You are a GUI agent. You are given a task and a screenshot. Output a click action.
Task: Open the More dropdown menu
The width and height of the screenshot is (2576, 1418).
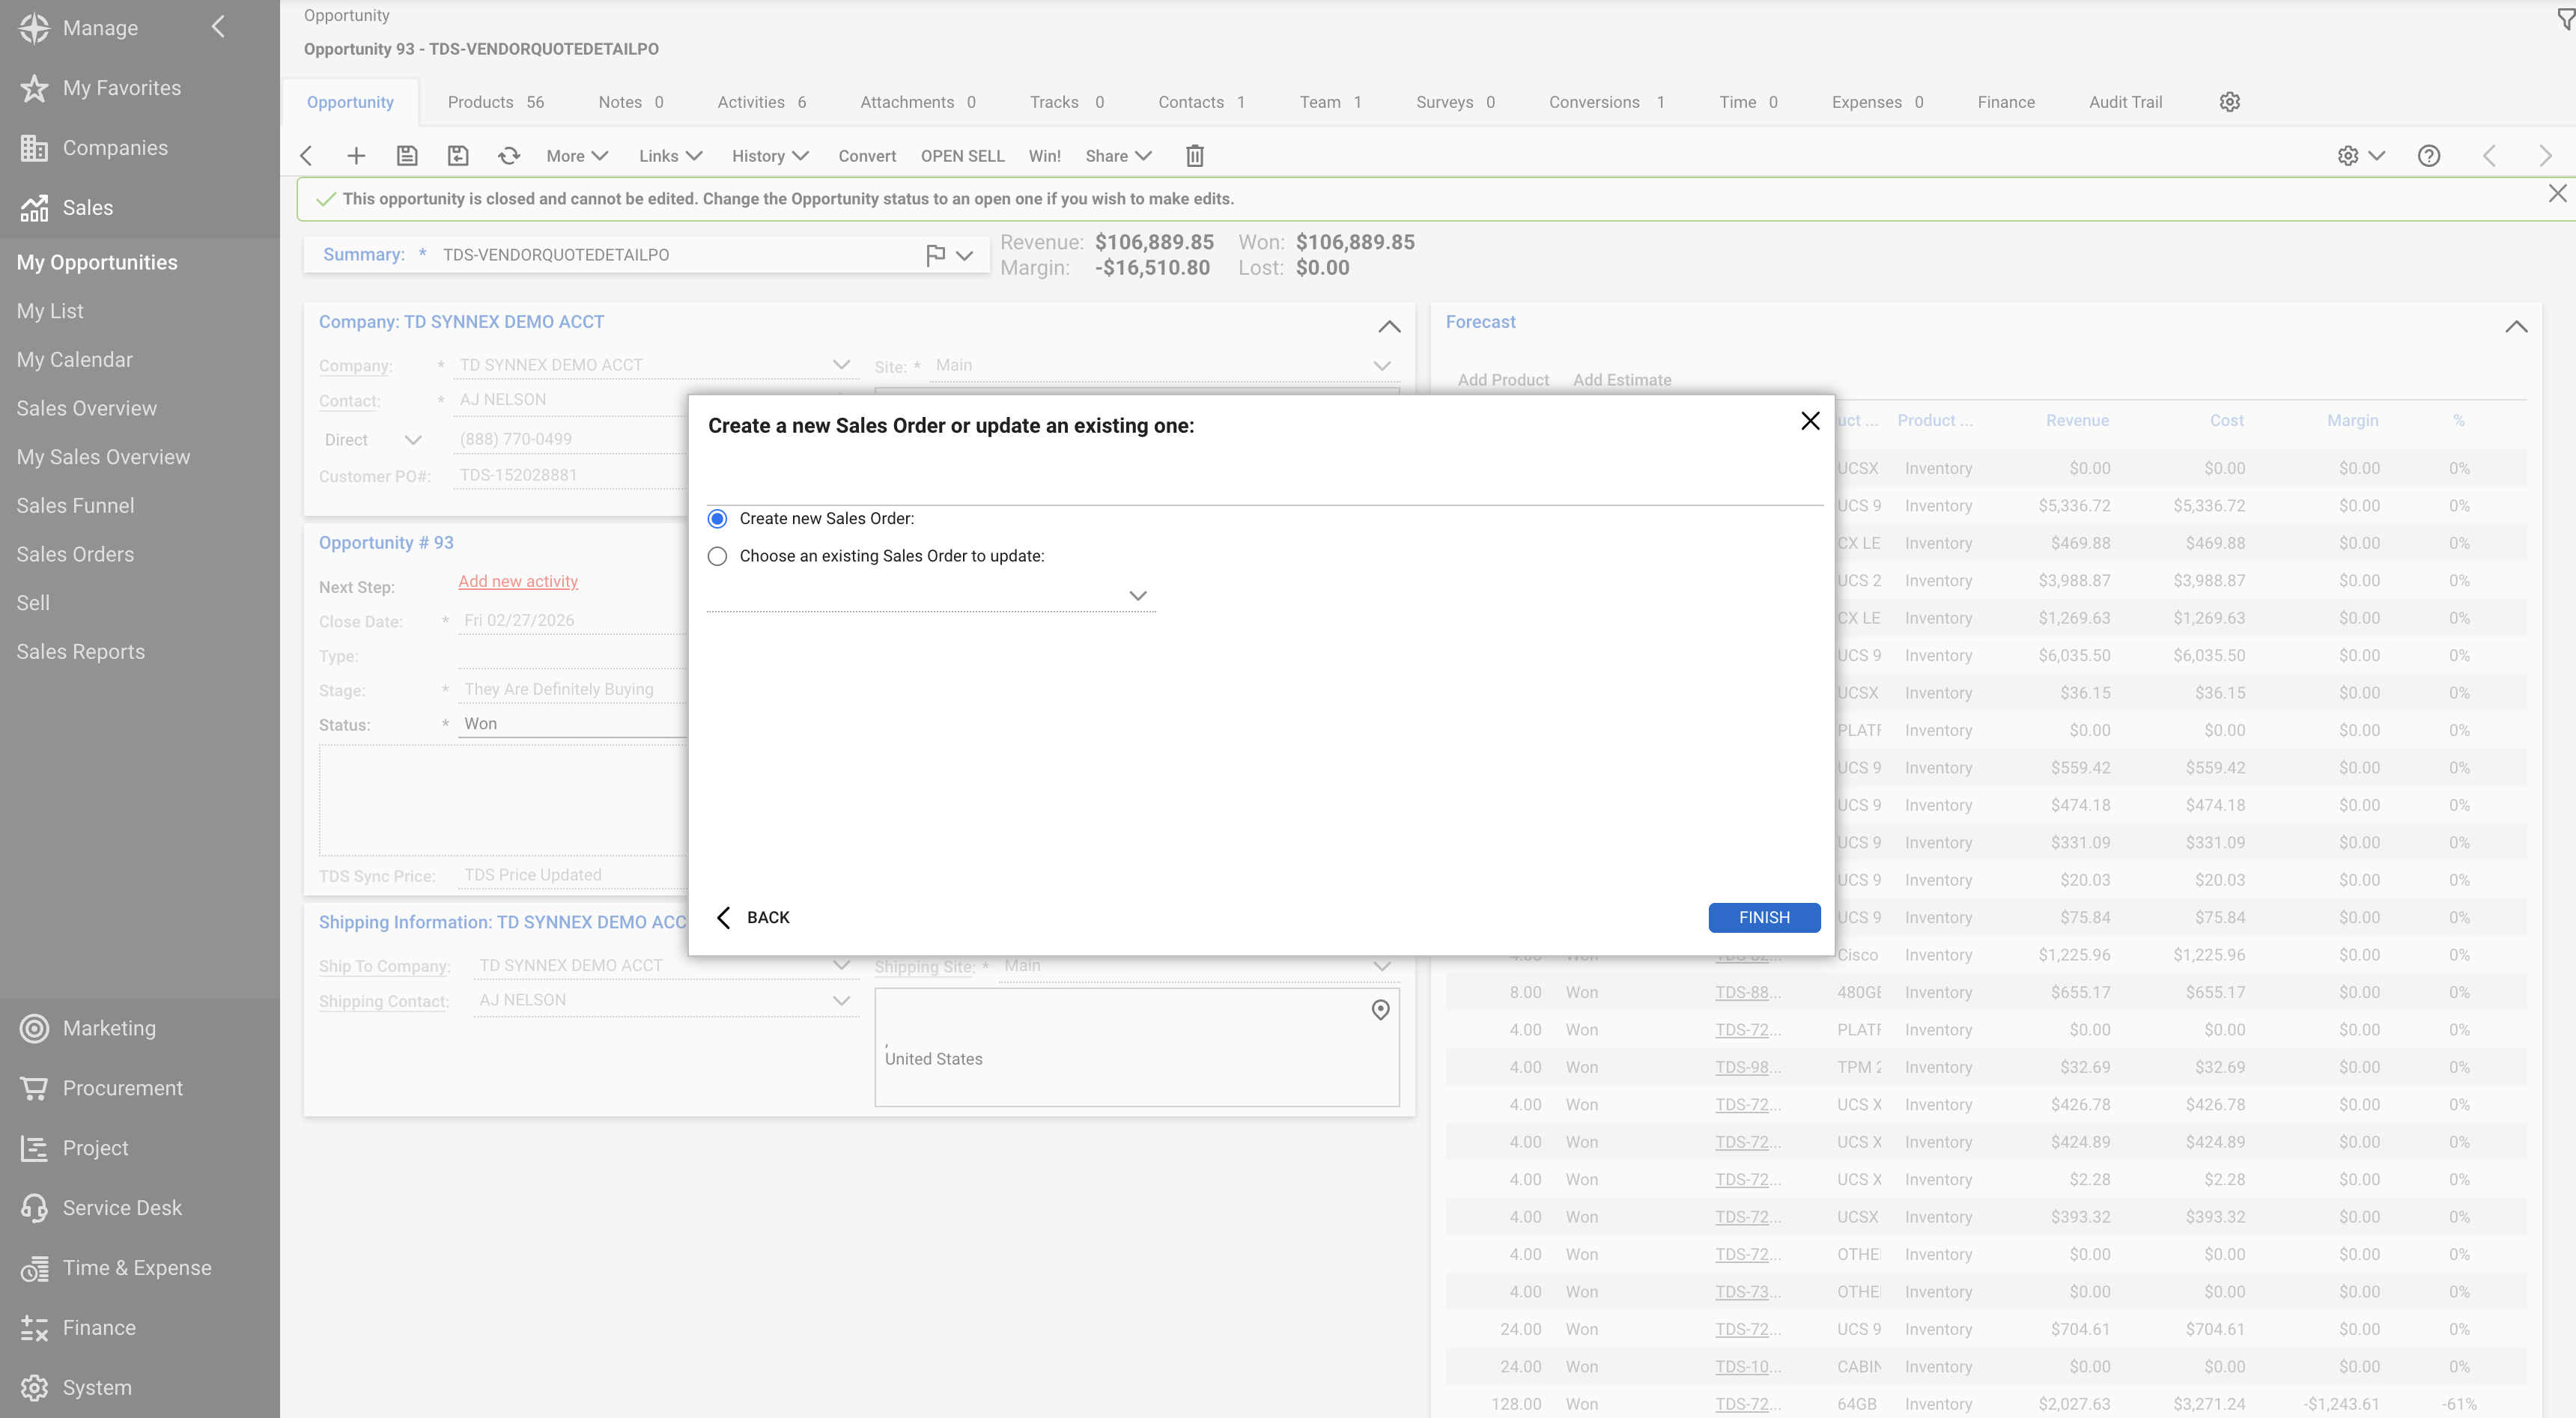click(x=578, y=156)
